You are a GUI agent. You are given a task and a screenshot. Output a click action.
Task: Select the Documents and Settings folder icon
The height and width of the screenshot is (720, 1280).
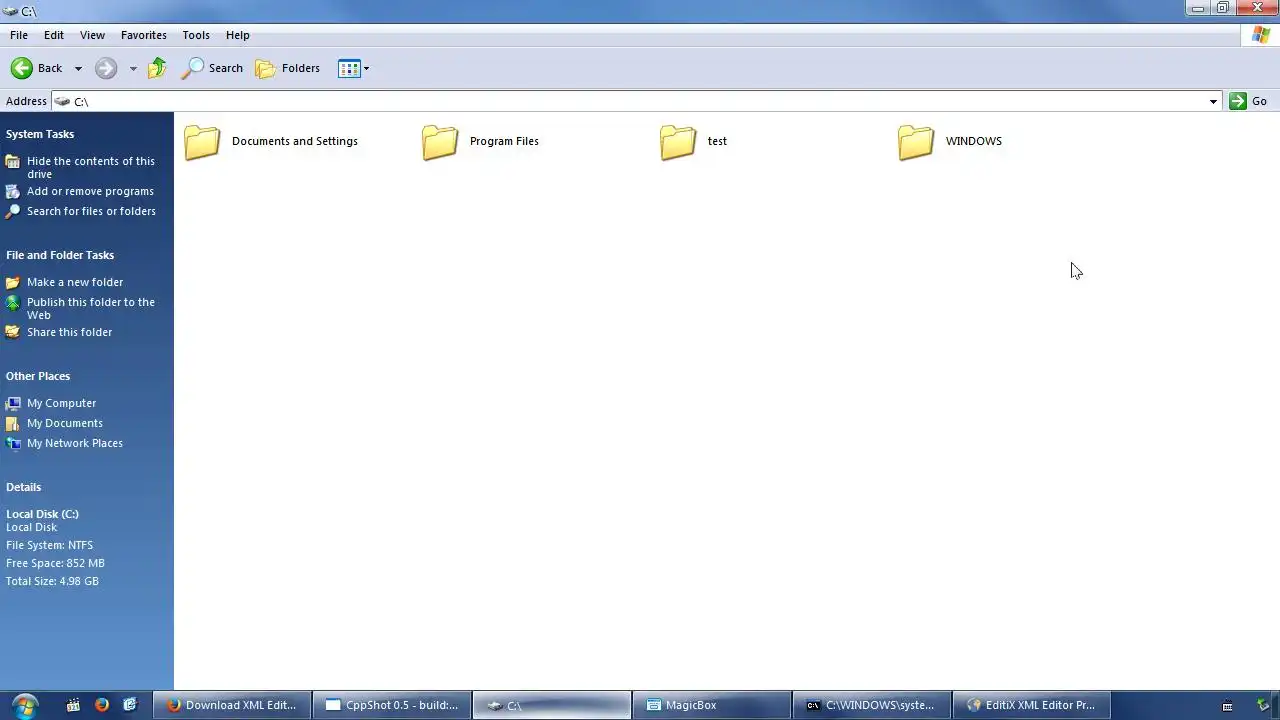point(202,142)
